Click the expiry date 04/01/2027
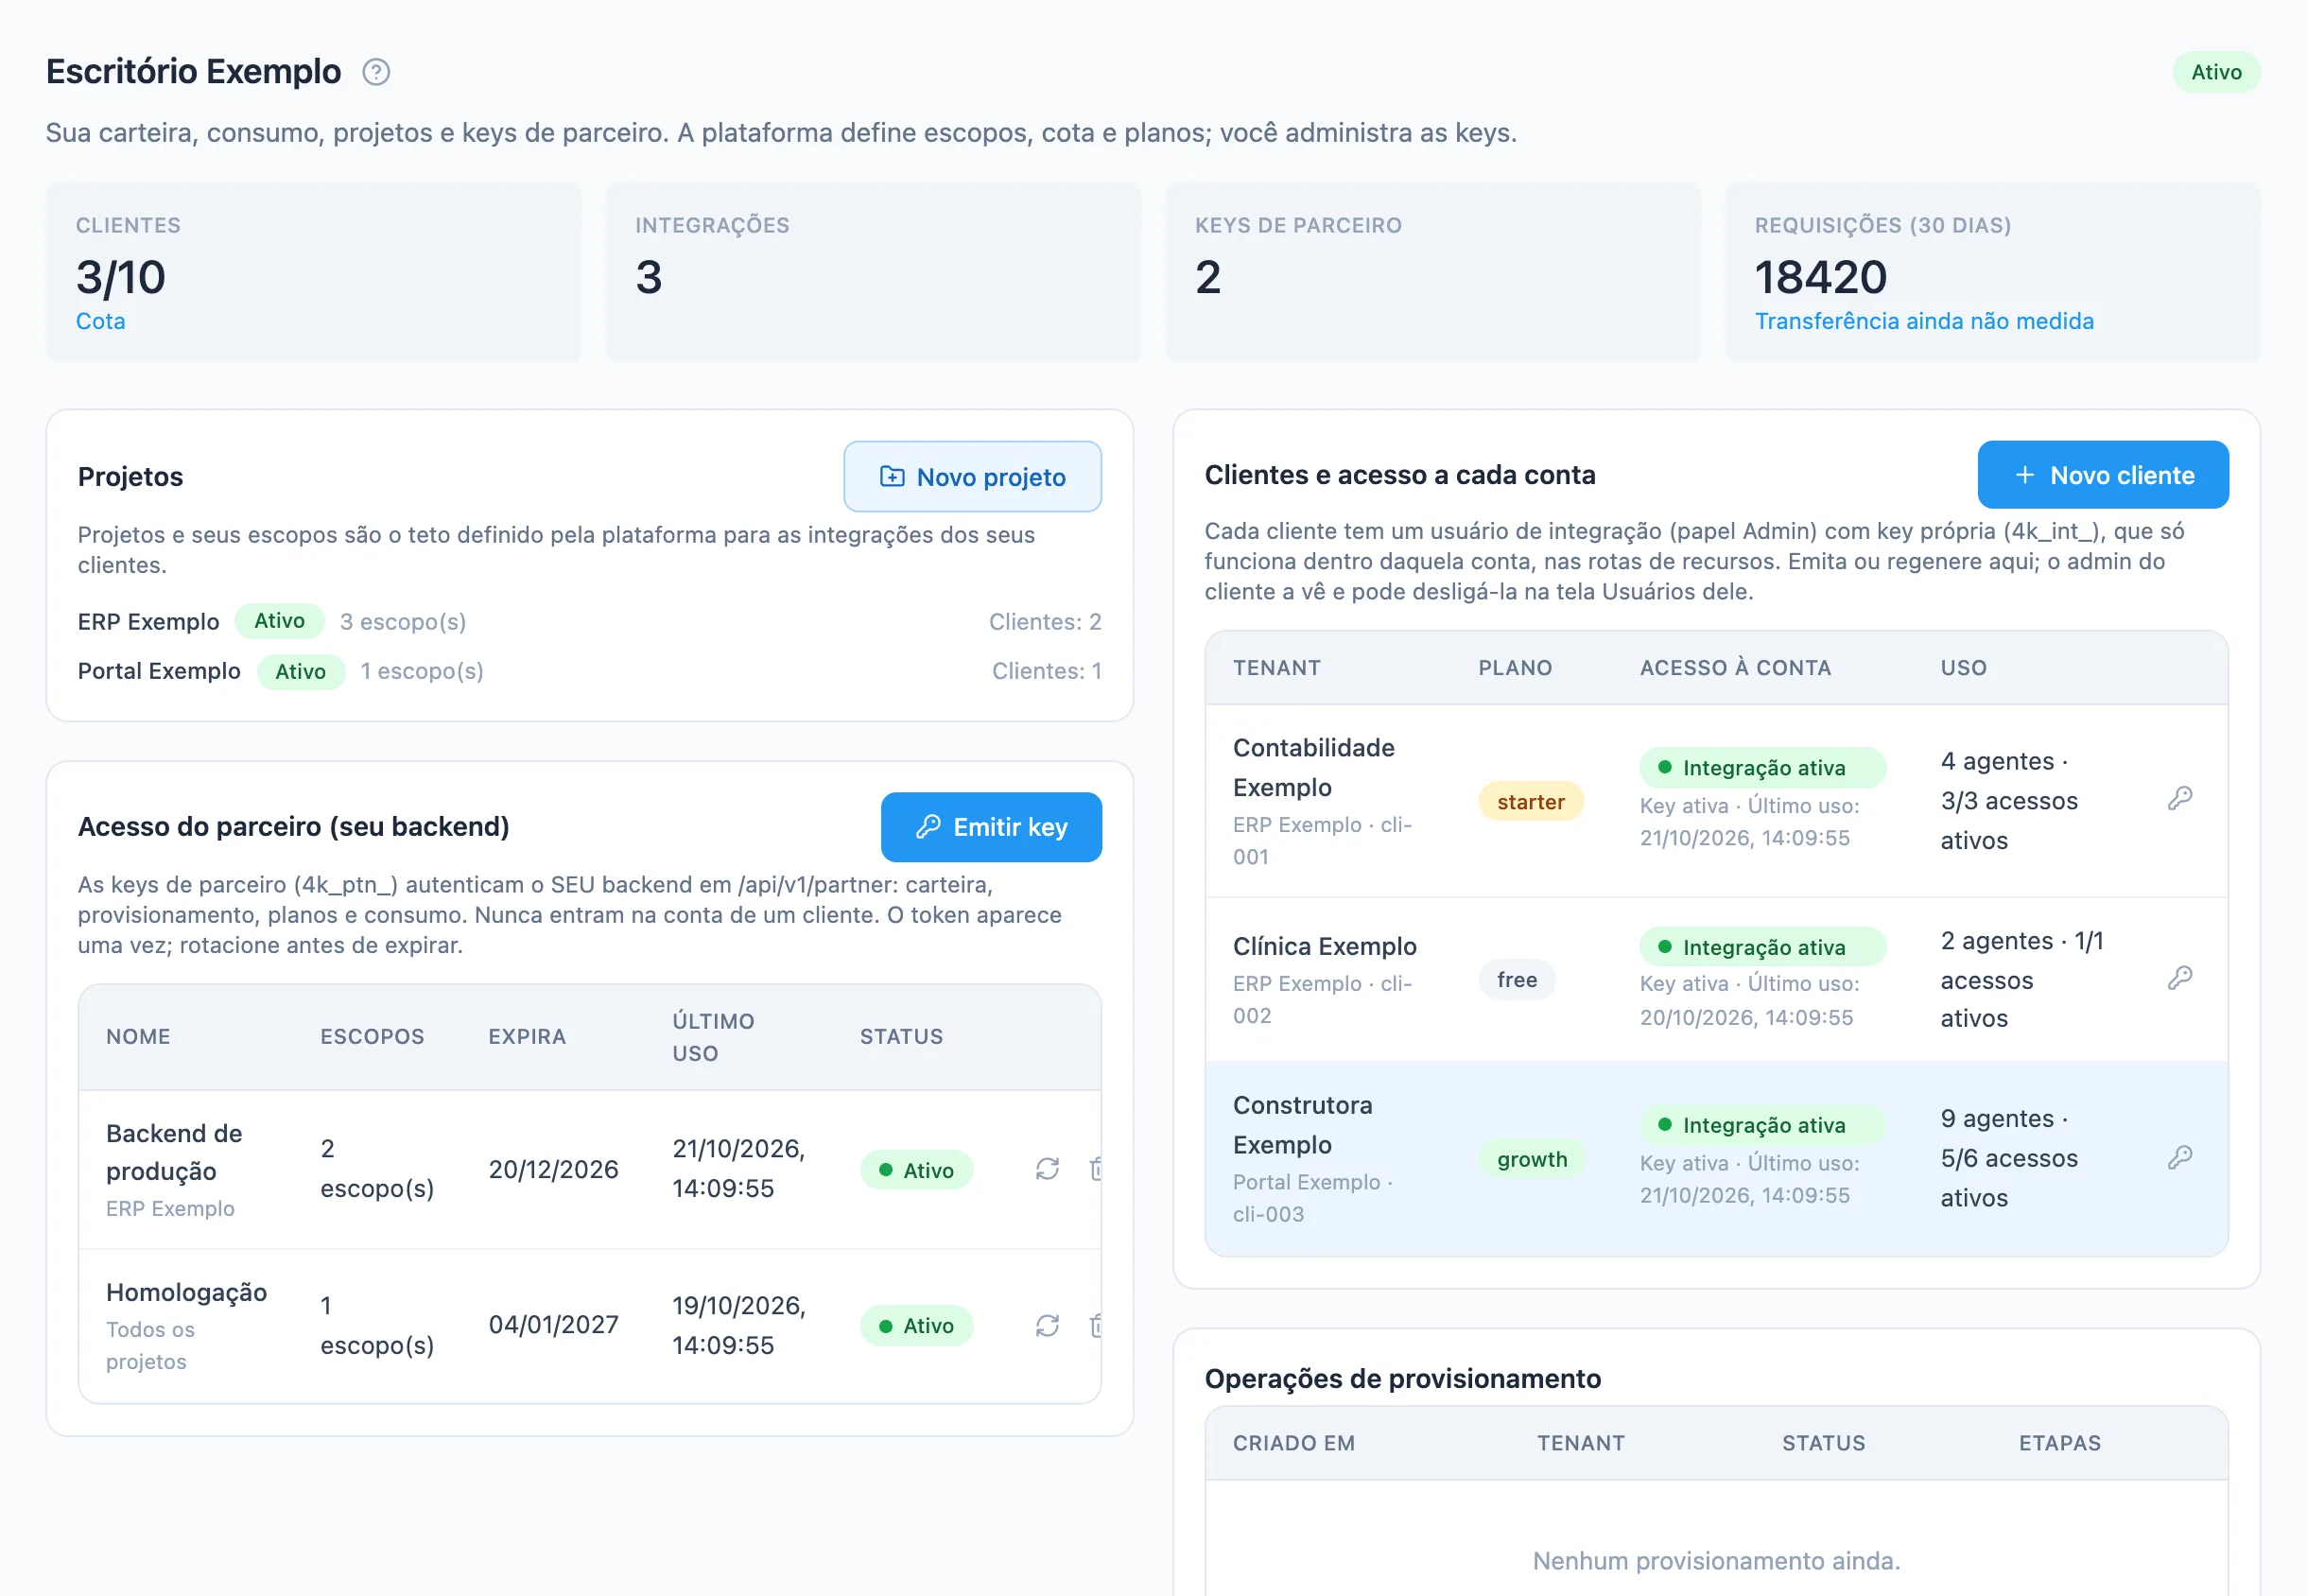Viewport: 2307px width, 1596px height. (x=553, y=1325)
